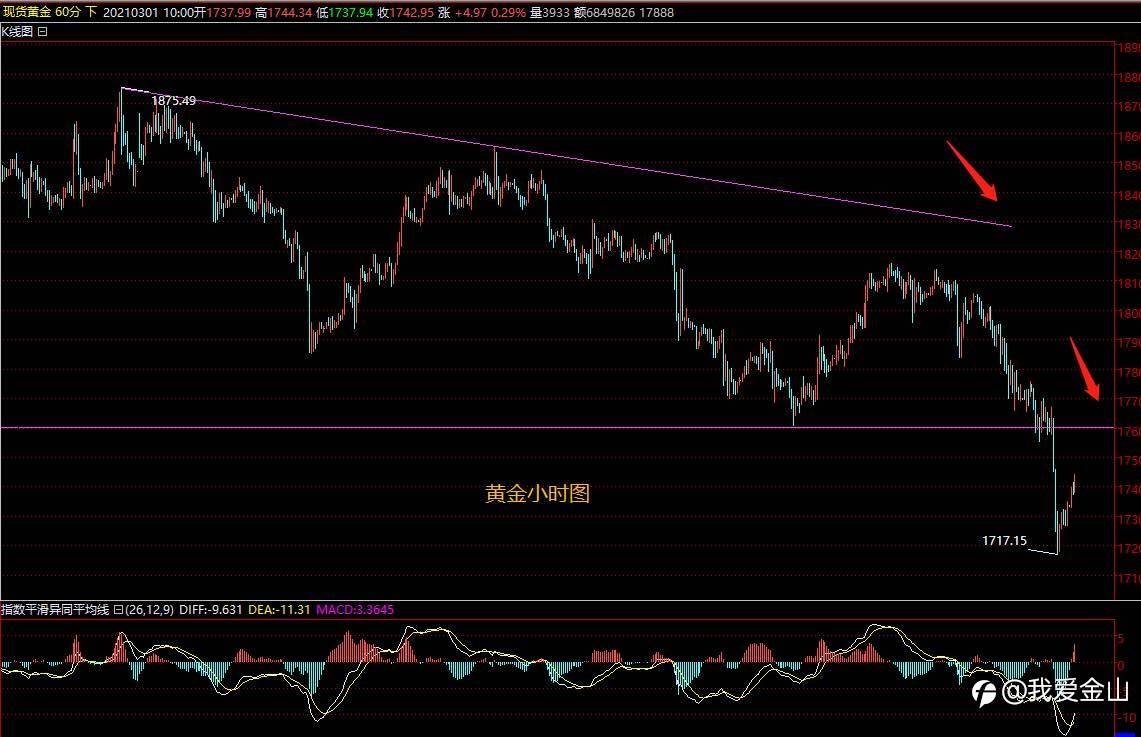Click the turnover value 额6849826
1141x737 pixels.
click(604, 12)
